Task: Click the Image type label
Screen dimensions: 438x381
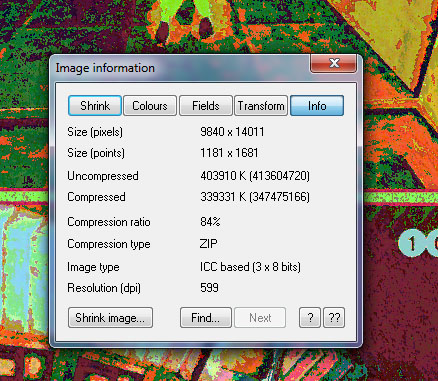Action: click(x=93, y=267)
